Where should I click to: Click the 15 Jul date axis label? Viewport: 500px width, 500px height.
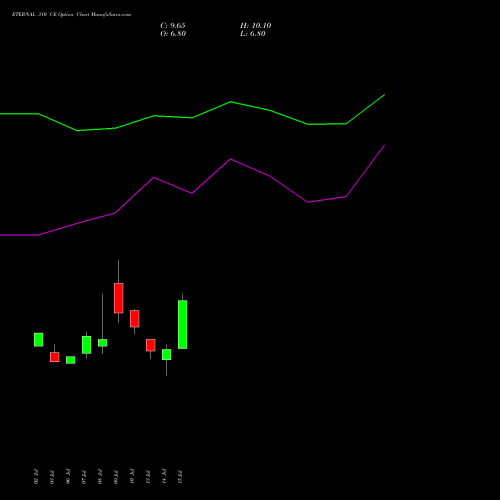pyautogui.click(x=180, y=477)
